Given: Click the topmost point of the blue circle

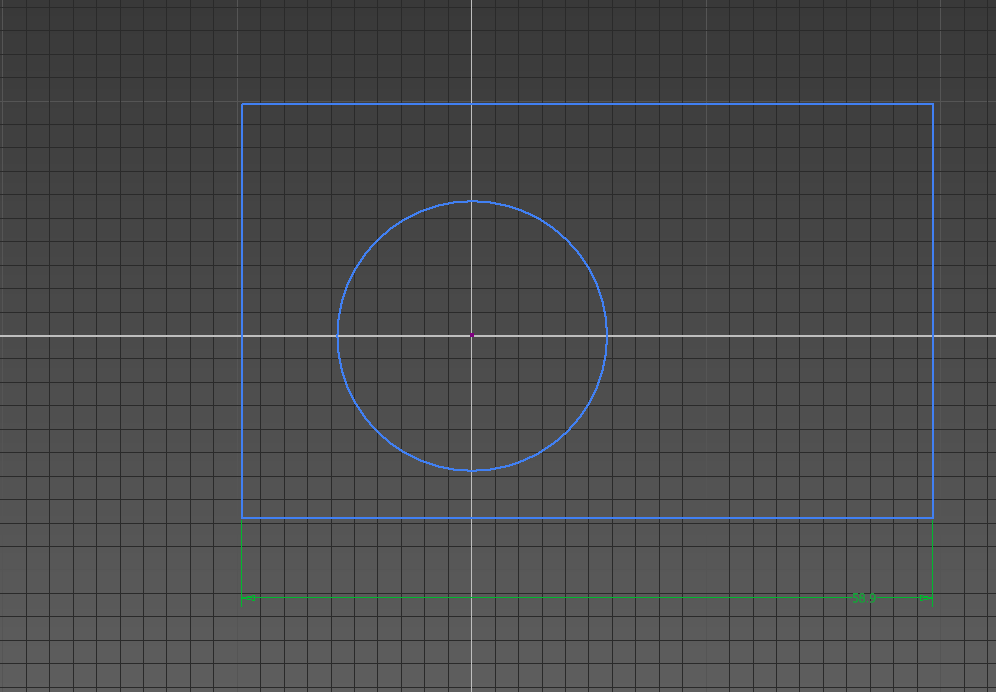Looking at the screenshot, I should coord(472,201).
